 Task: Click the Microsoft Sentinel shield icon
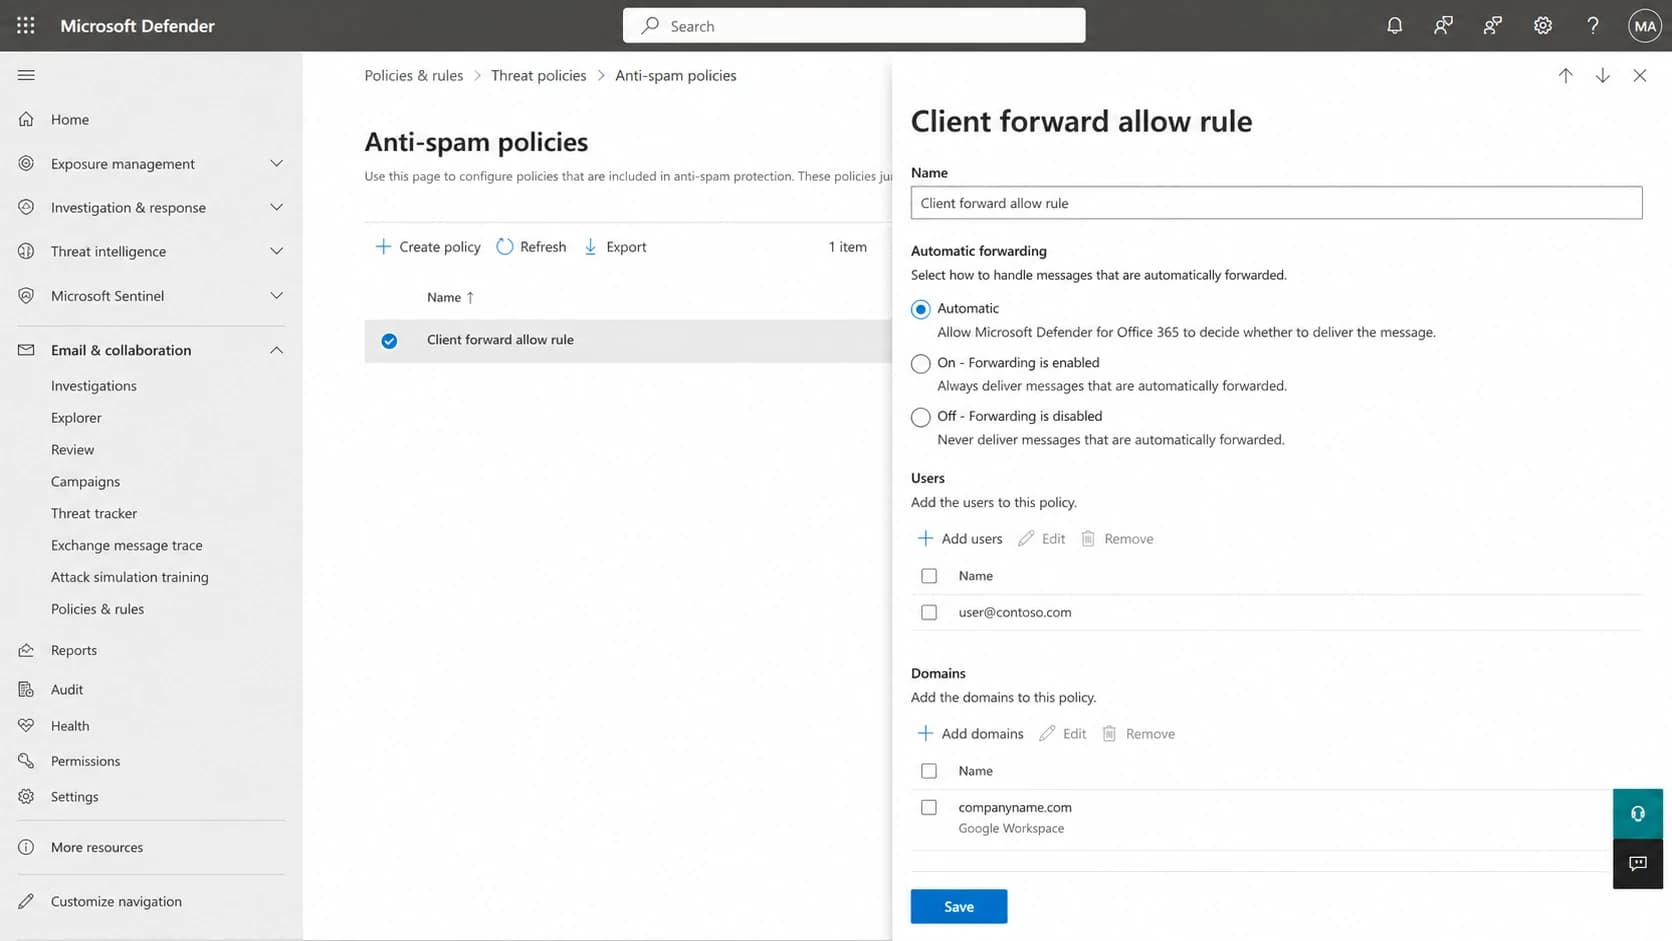pyautogui.click(x=26, y=295)
